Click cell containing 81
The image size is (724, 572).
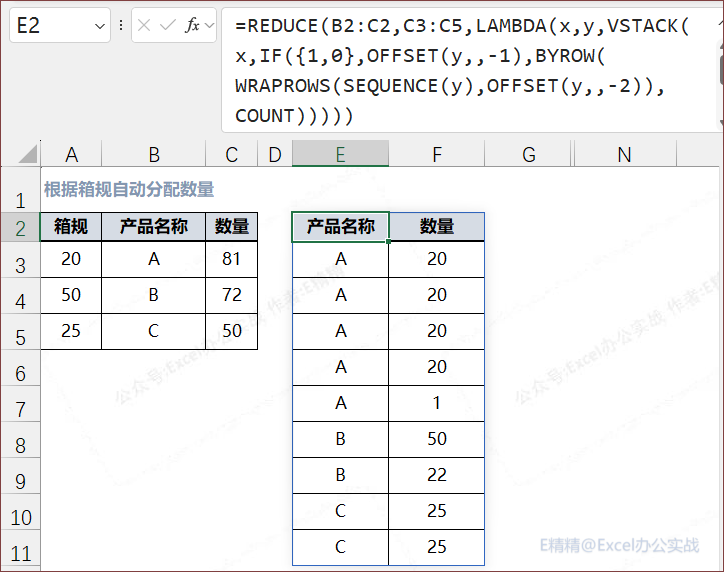tap(231, 259)
